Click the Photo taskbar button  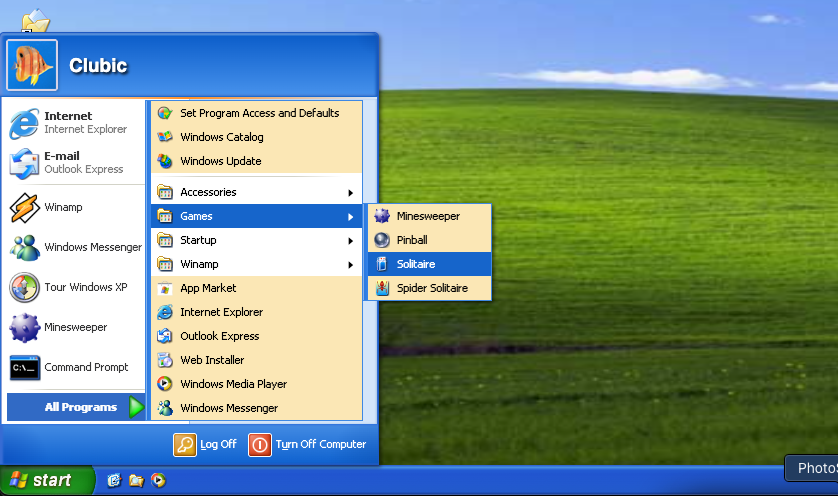811,468
